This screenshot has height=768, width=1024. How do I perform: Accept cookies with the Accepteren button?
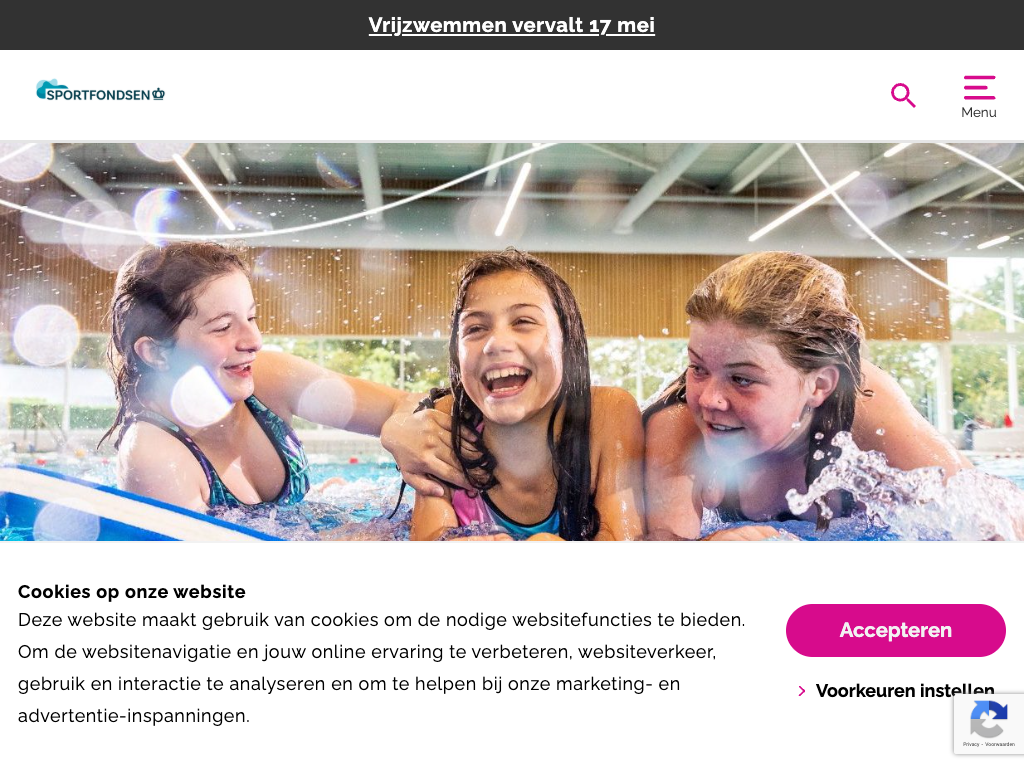pos(895,630)
